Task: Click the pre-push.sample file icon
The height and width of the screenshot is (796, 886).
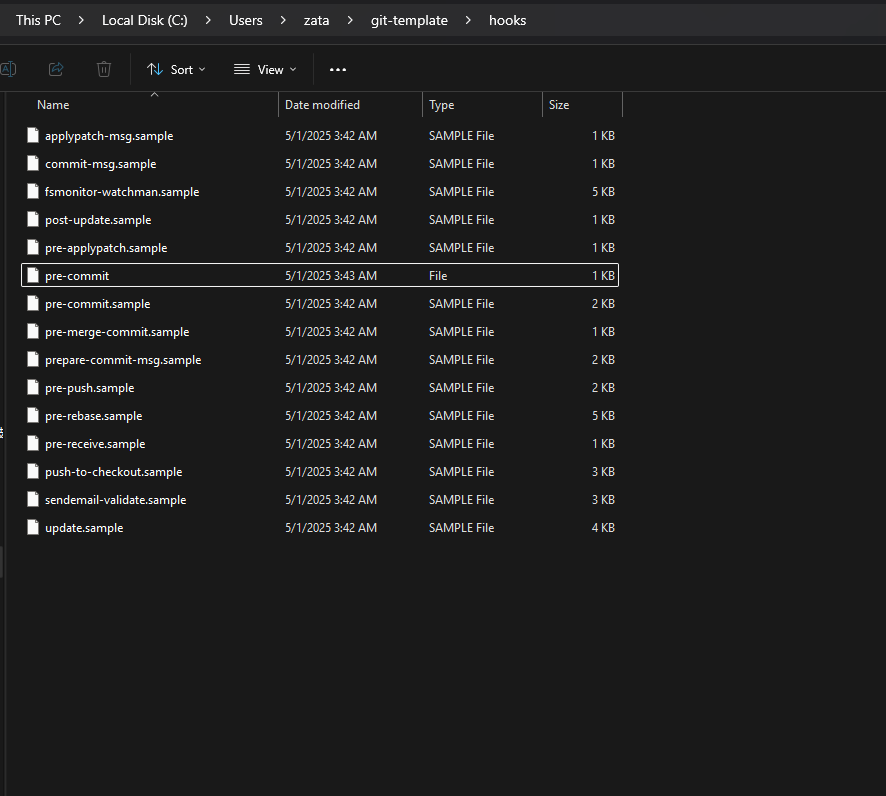Action: point(33,387)
